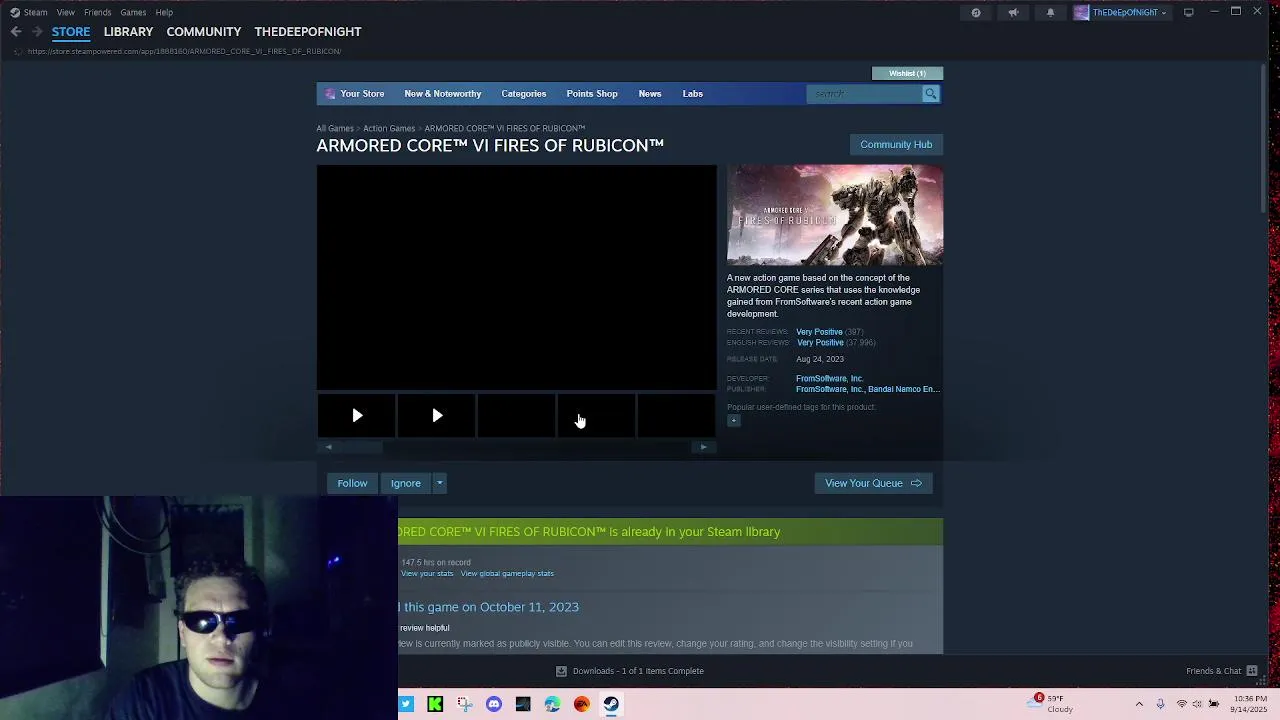Follow the Action Games breadcrumb

389,128
